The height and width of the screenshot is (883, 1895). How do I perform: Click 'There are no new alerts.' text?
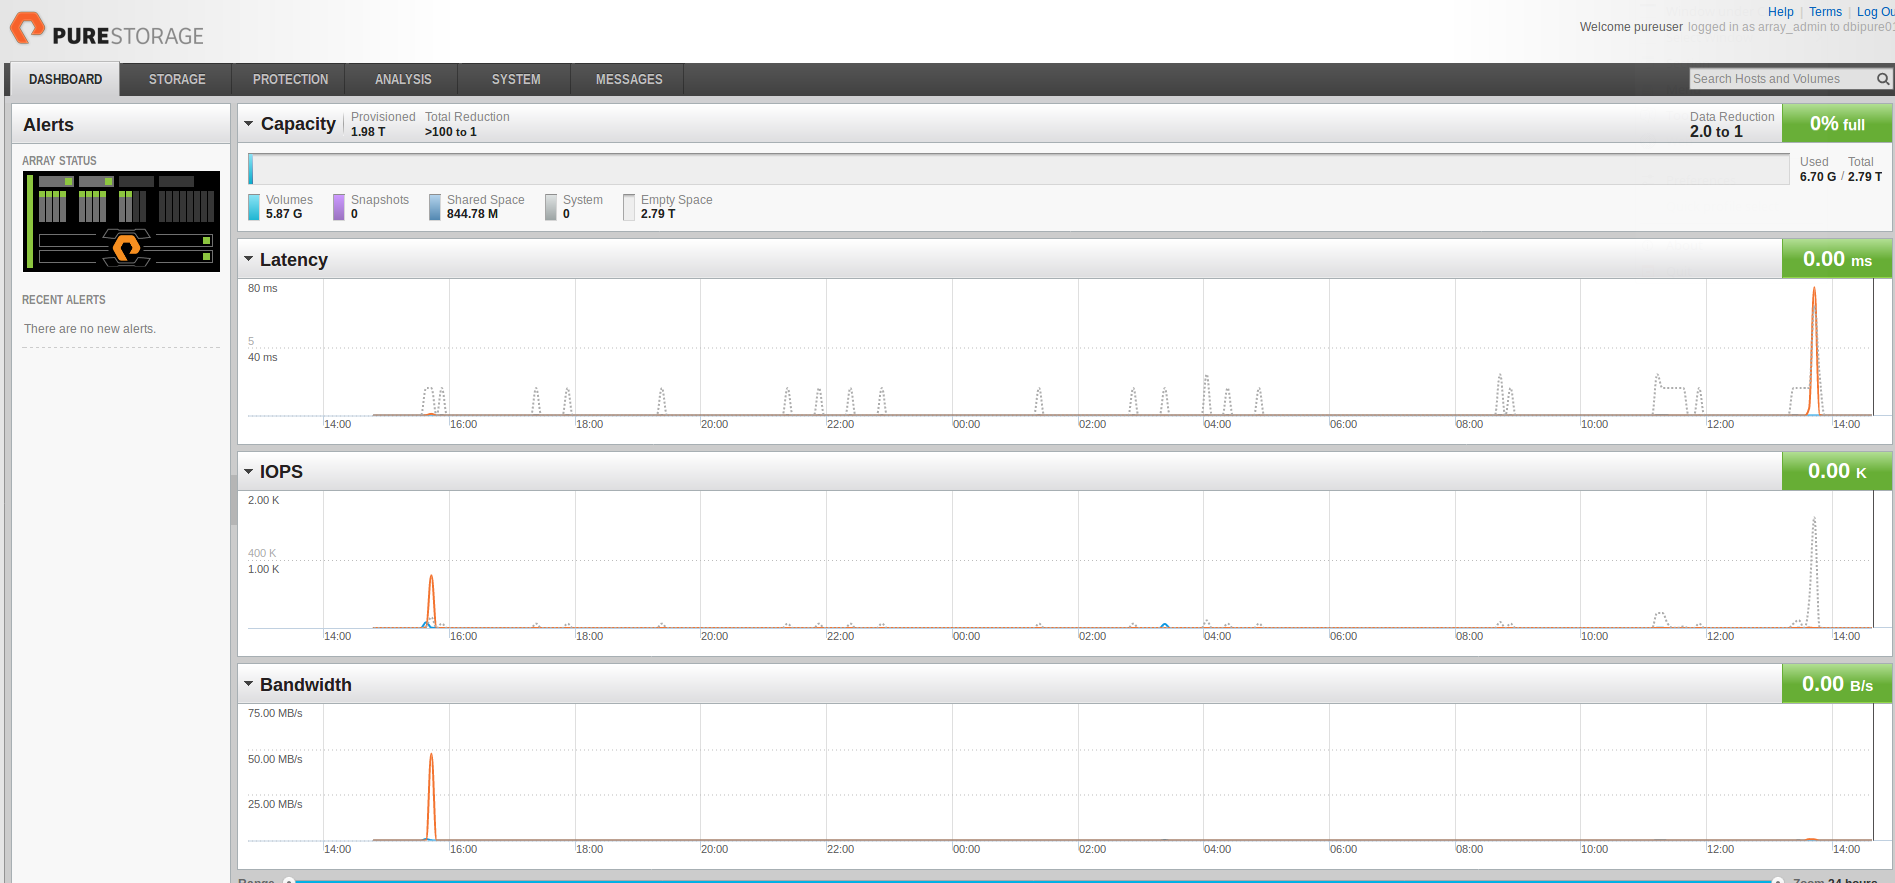pos(90,329)
